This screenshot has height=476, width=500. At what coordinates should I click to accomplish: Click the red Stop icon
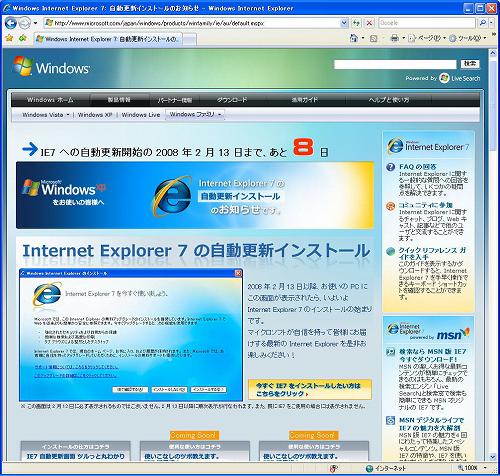(x=369, y=23)
